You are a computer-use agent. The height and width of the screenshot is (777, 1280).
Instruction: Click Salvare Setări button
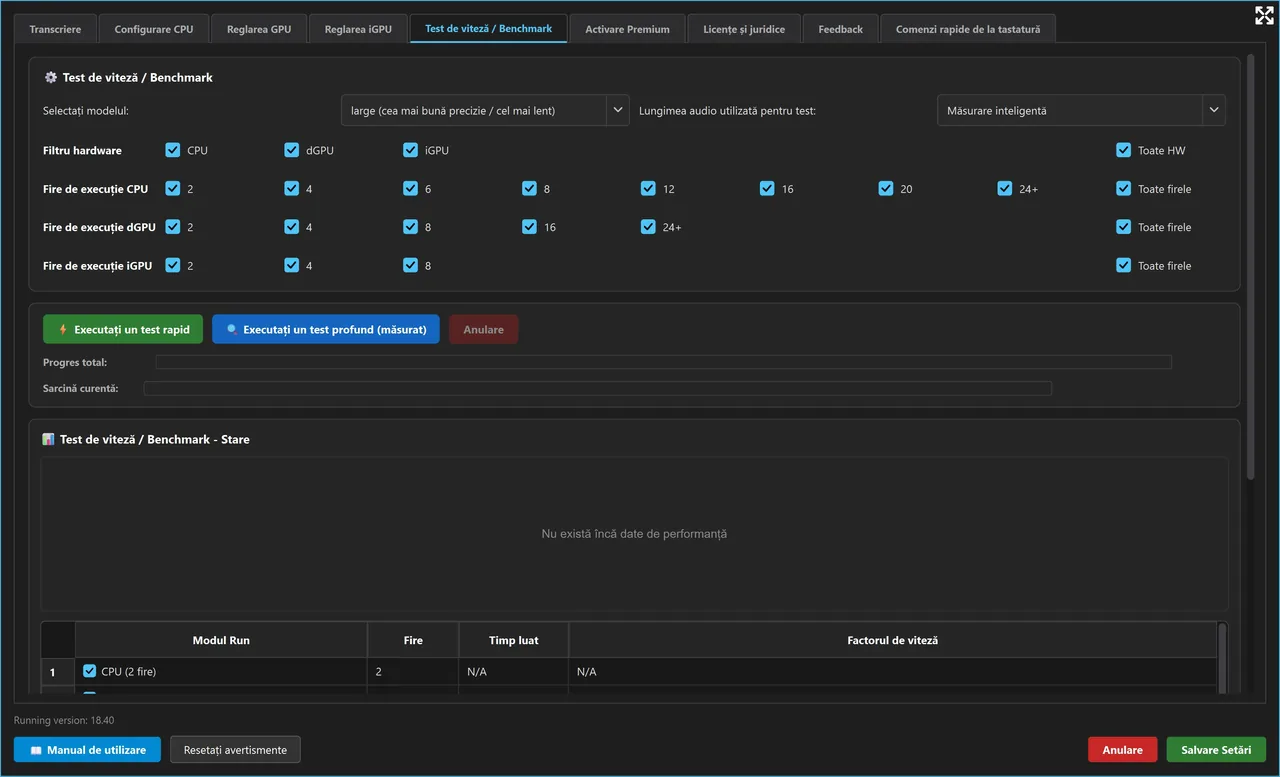1216,750
